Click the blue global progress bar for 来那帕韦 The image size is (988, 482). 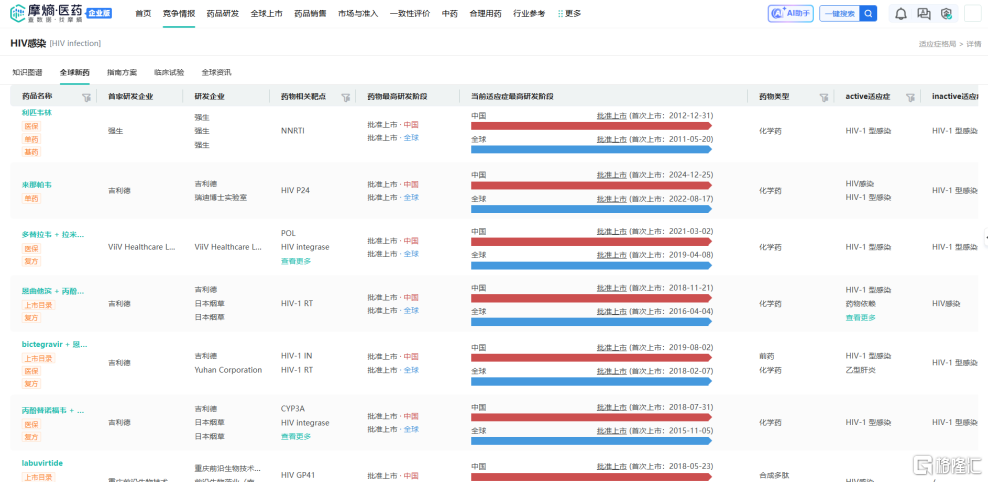[591, 209]
